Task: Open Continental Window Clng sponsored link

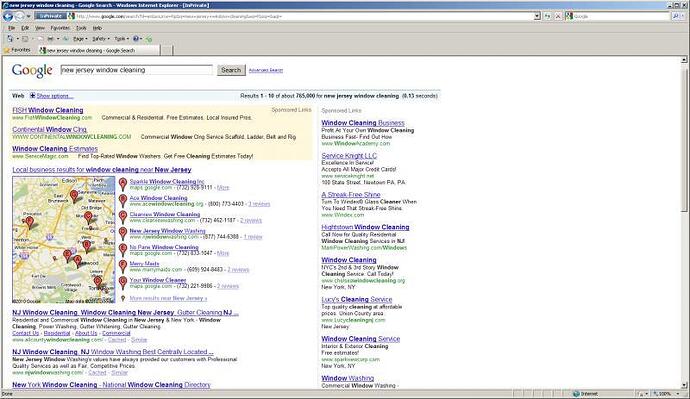Action: pyautogui.click(x=49, y=129)
